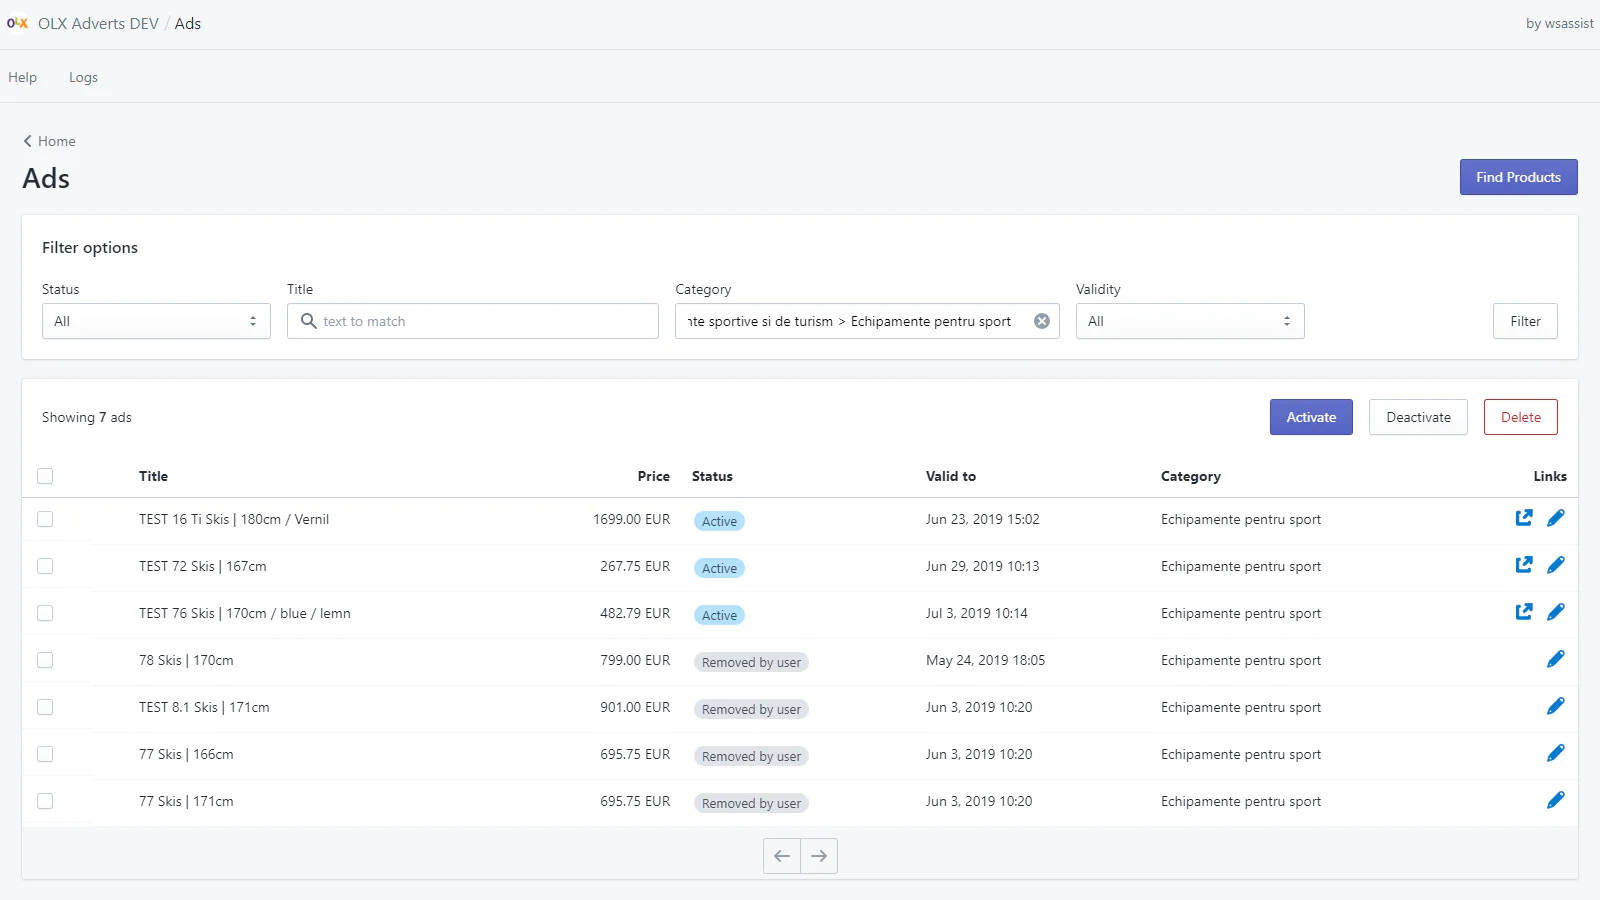Viewport: 1600px width, 900px height.
Task: Clear the Category filter selection
Action: (1041, 321)
